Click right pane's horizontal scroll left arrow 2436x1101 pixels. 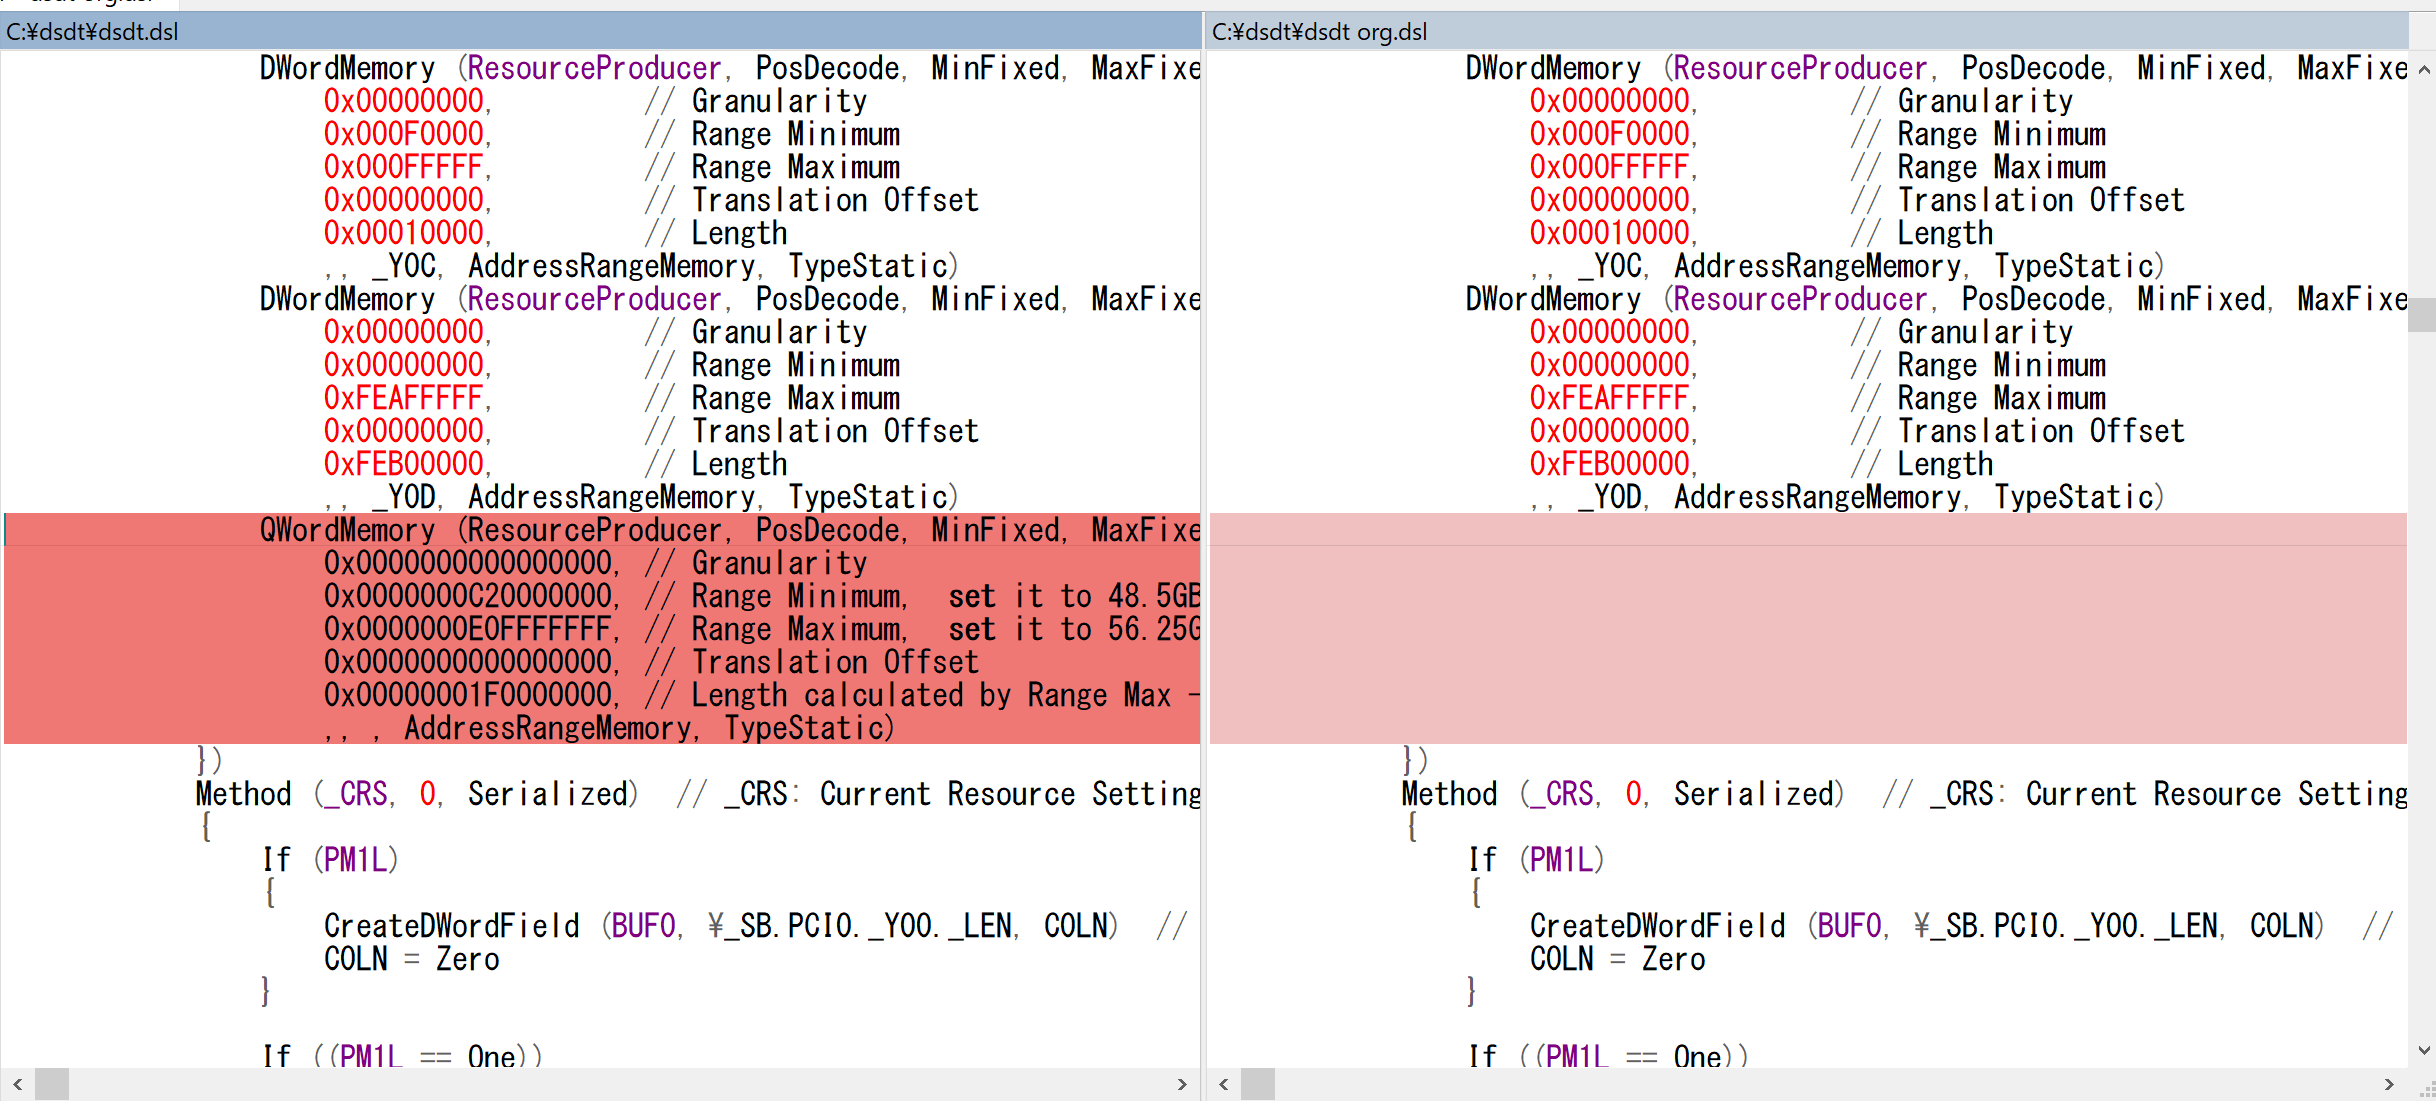pos(1224,1084)
